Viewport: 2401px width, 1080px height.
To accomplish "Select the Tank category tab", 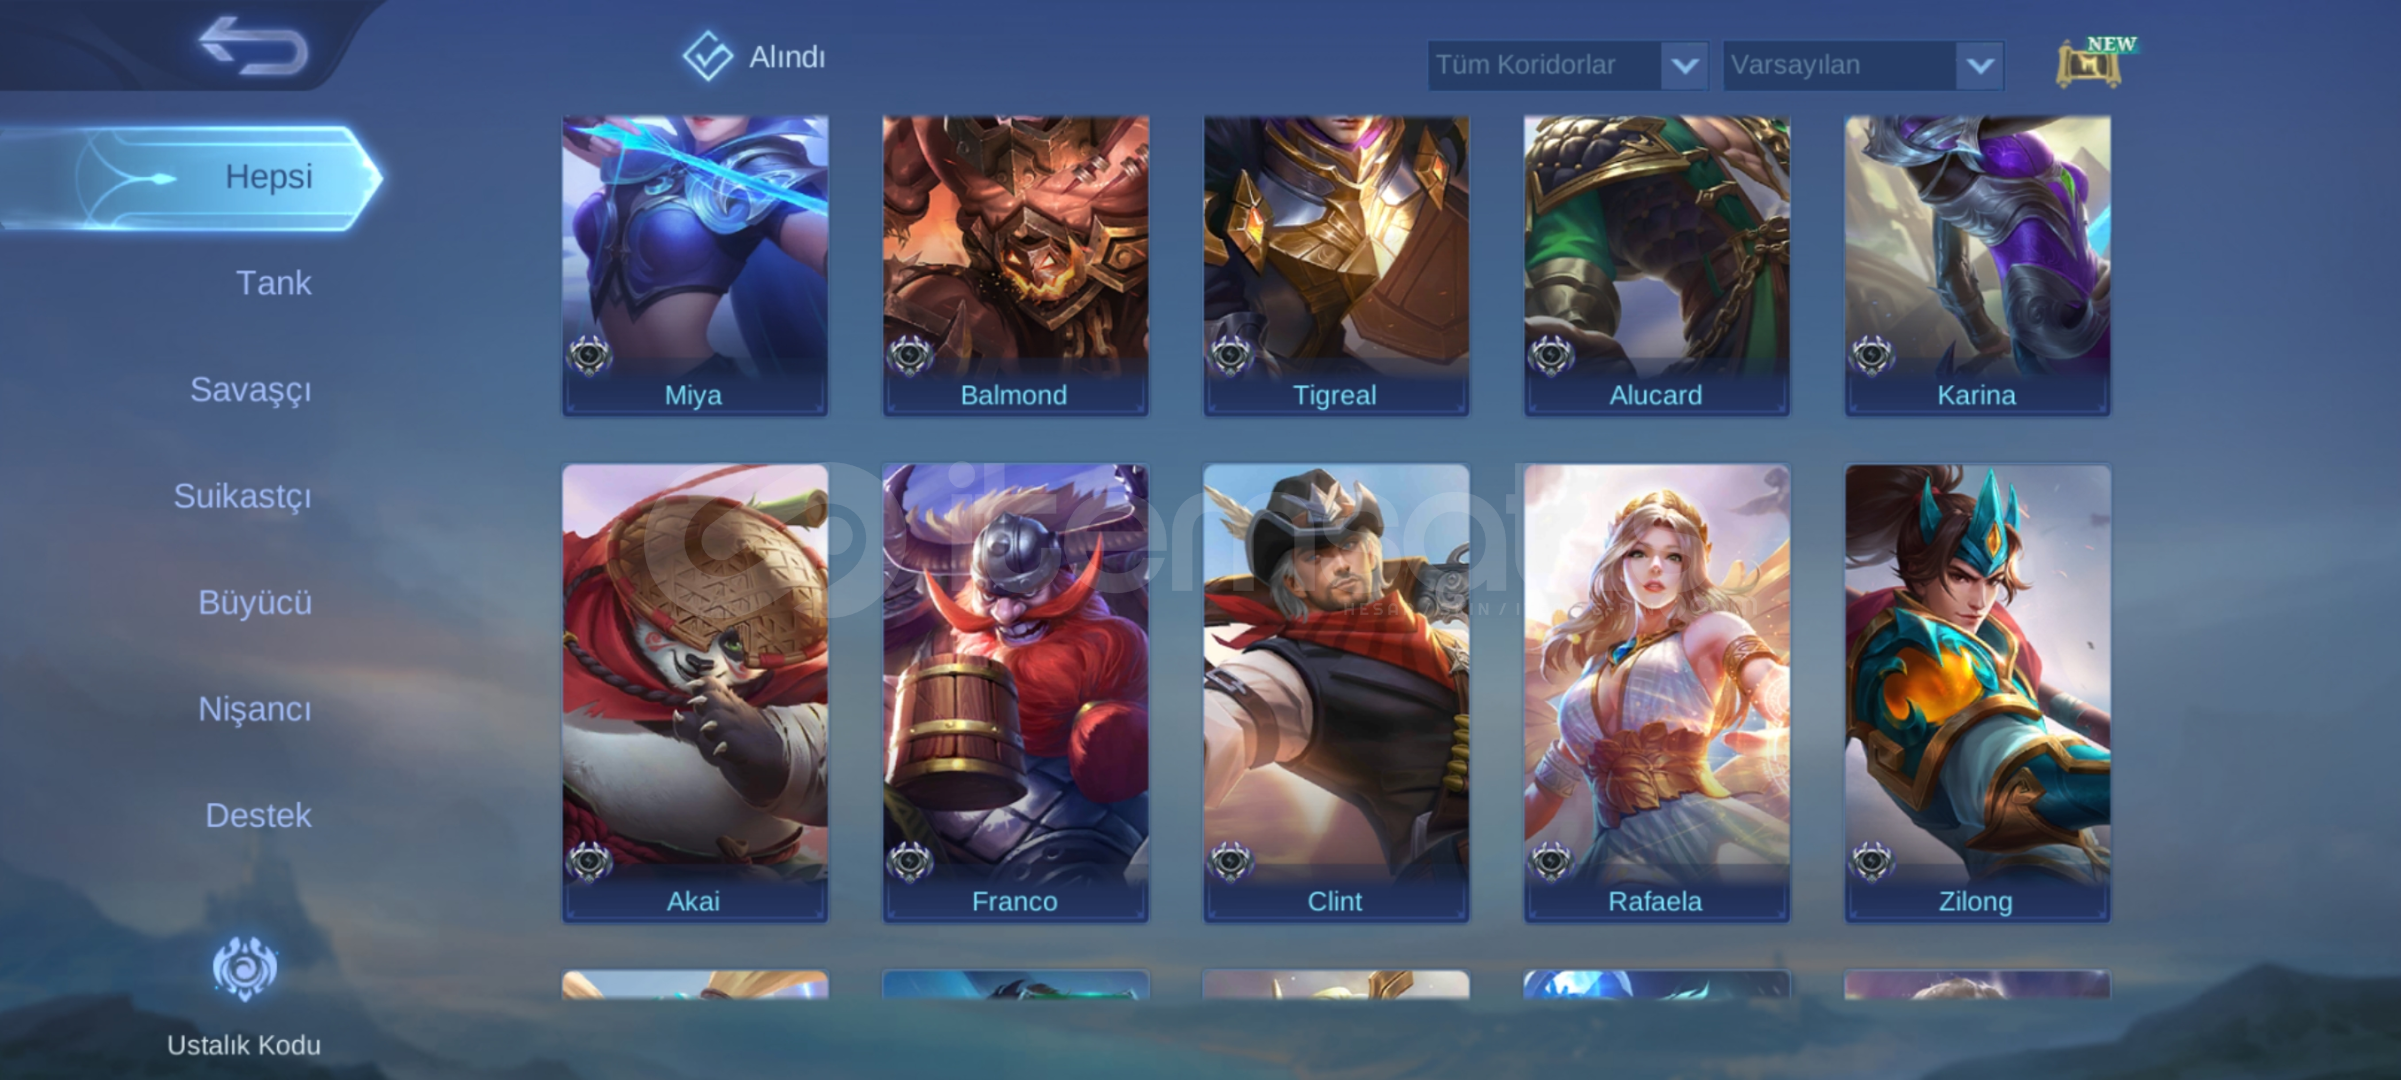I will (273, 283).
